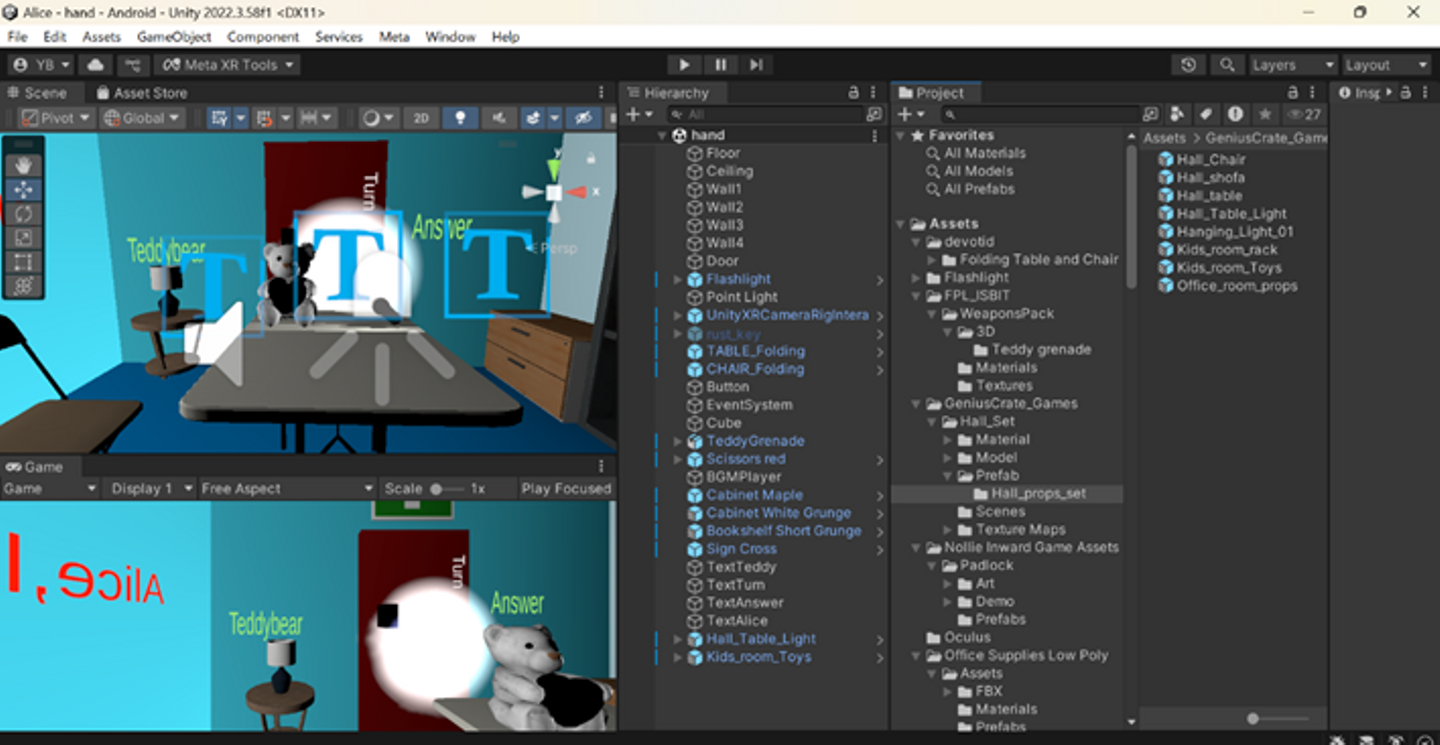
Task: Open the GameObject menu
Action: pos(174,37)
